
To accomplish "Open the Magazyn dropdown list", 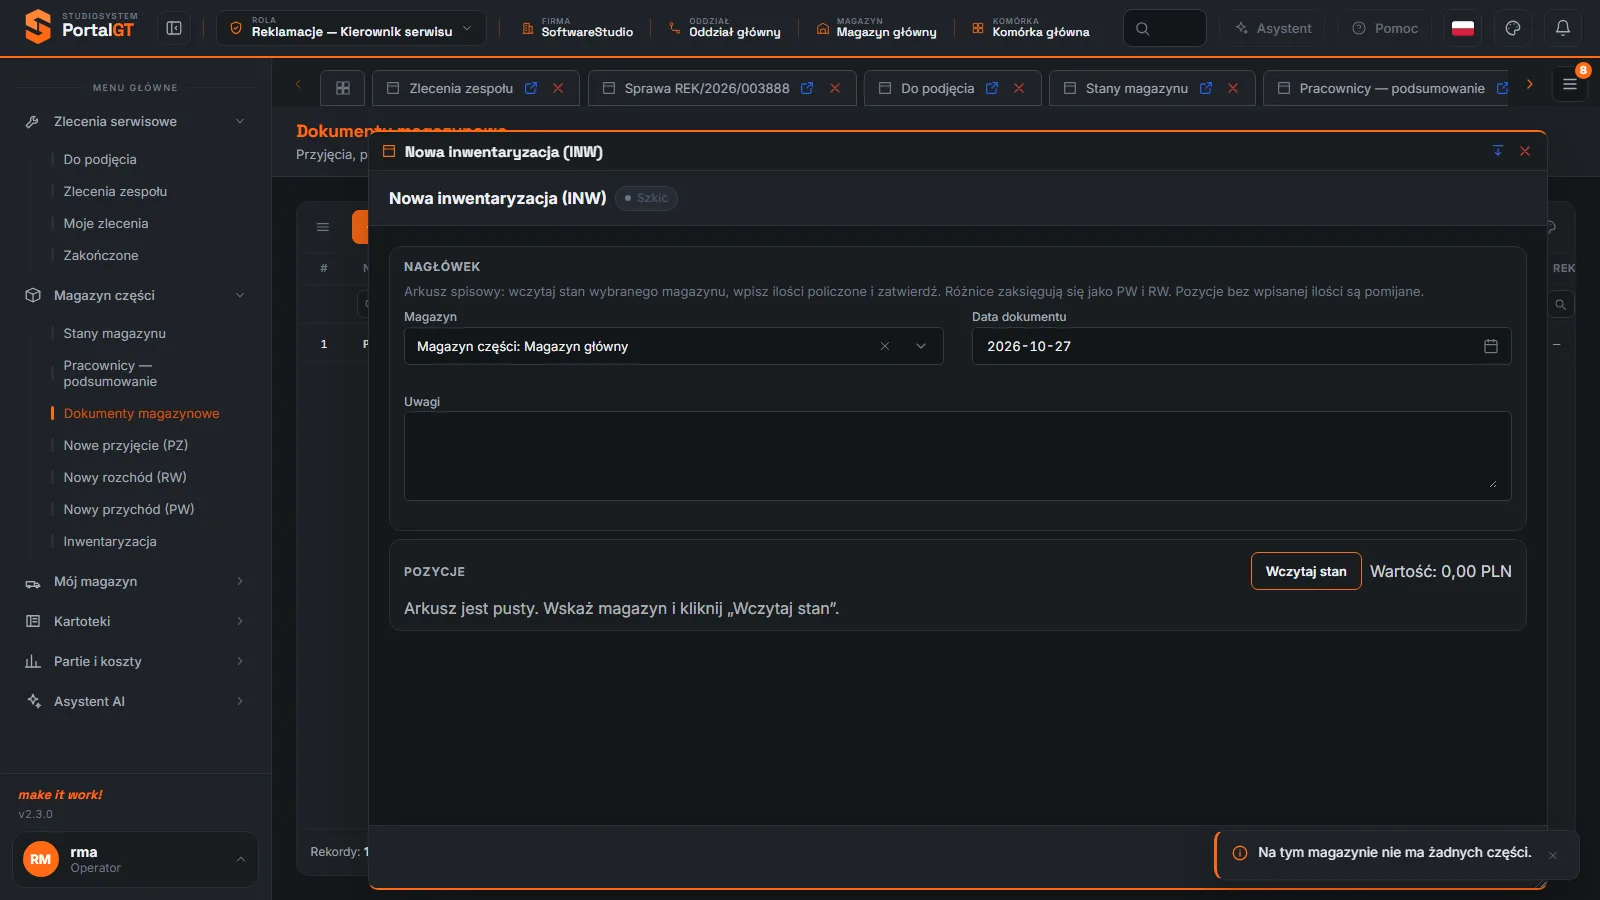I will coord(921,346).
